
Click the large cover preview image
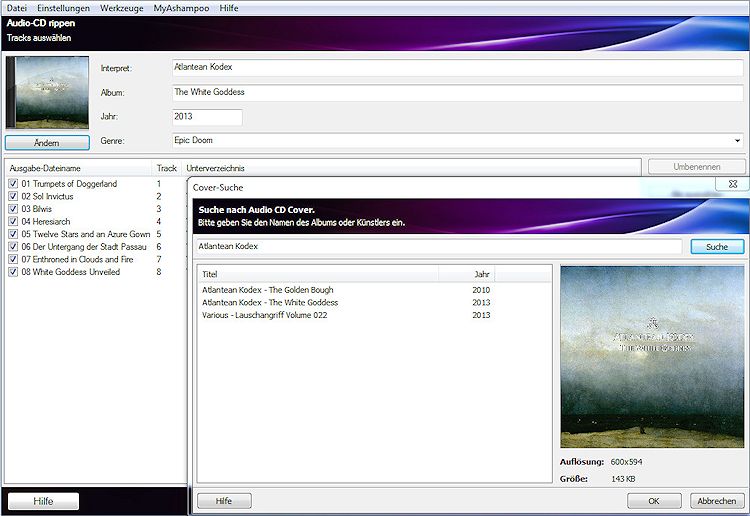click(651, 356)
